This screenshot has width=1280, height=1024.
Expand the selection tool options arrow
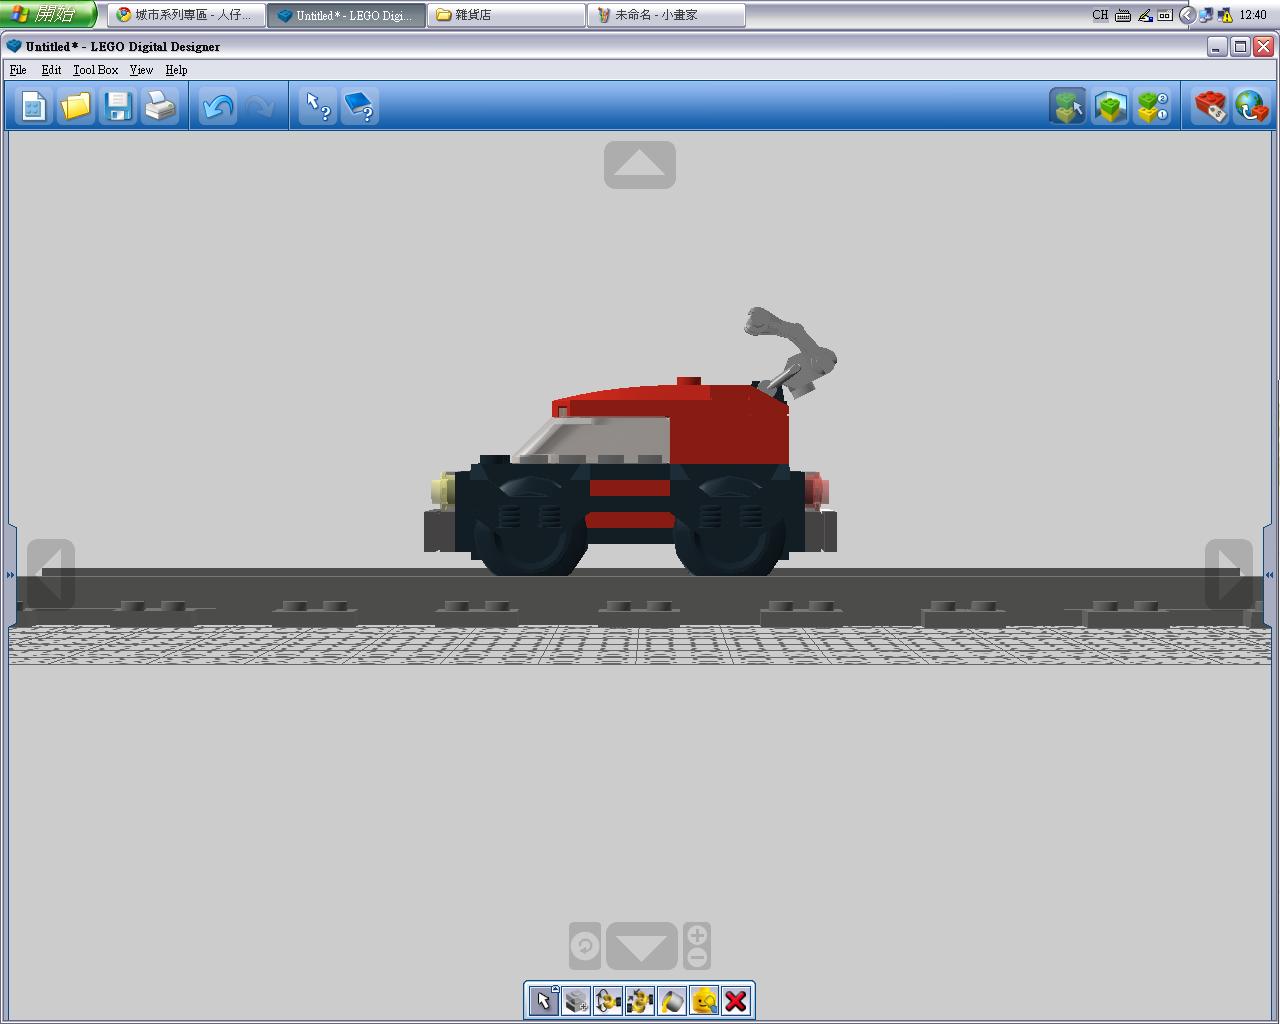[x=556, y=988]
